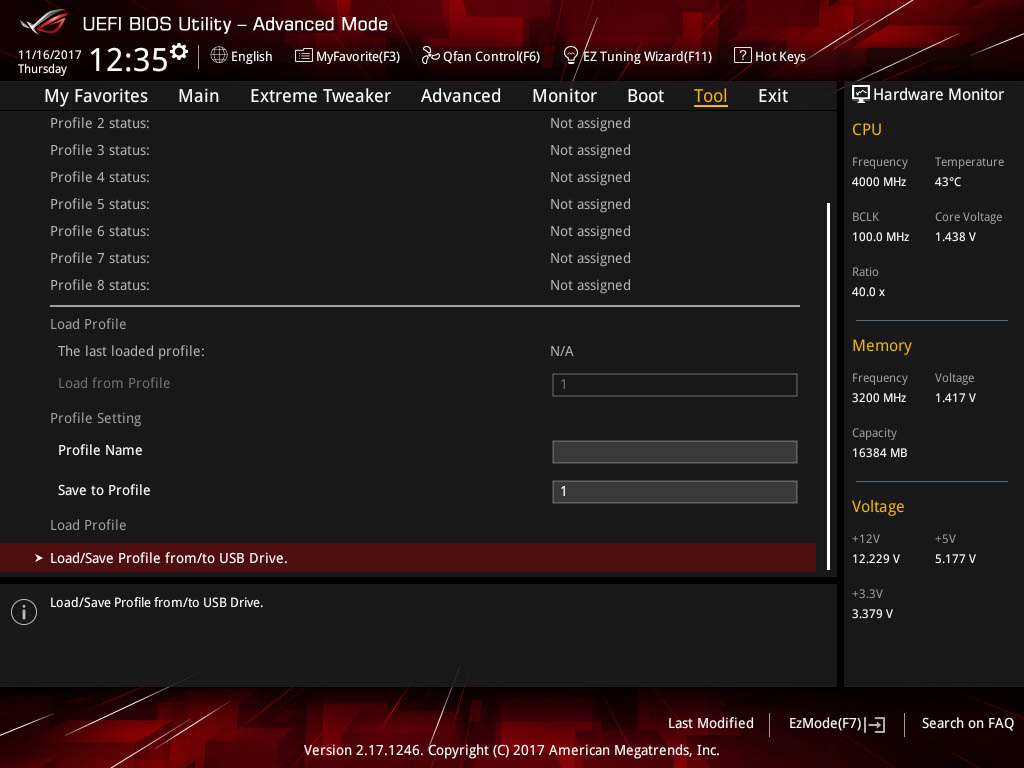1024x768 pixels.
Task: Switch to the Boot tab
Action: [x=645, y=96]
